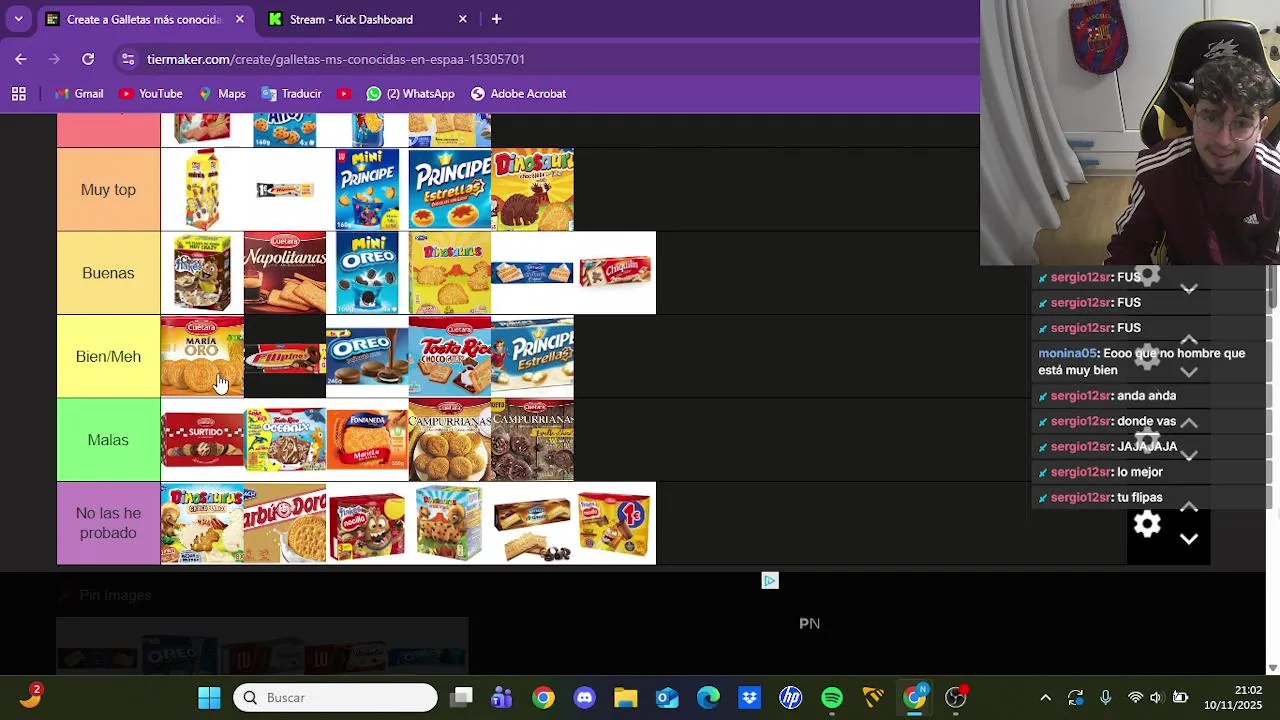Image resolution: width=1280 pixels, height=720 pixels.
Task: Go back in browser history
Action: 21,59
